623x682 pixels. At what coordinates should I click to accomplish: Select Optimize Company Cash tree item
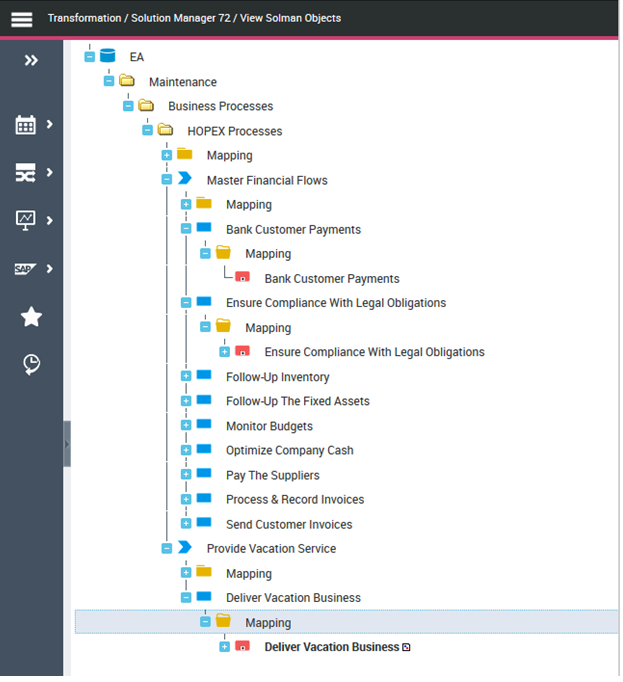[x=289, y=451]
